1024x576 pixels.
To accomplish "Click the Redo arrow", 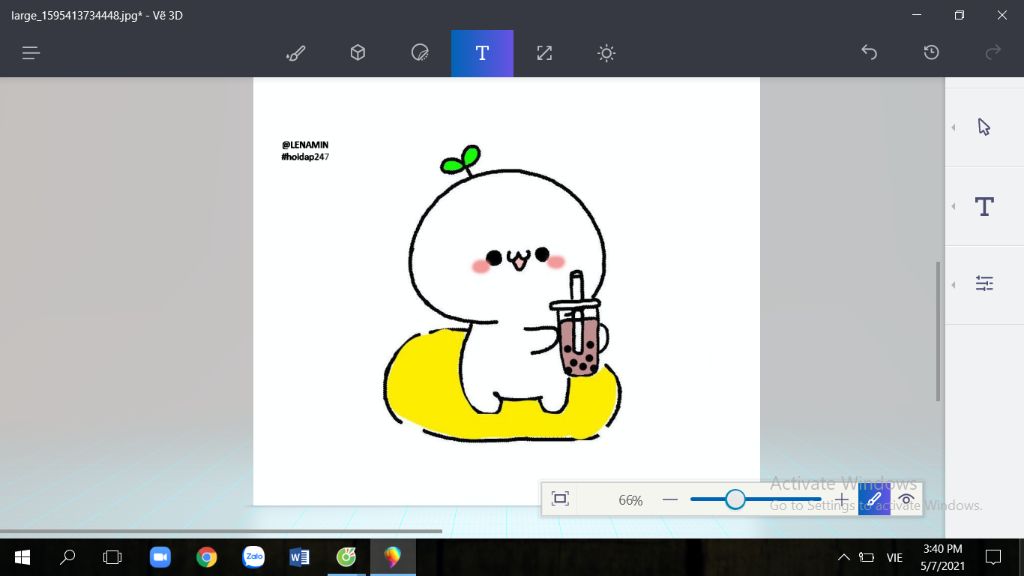I will pyautogui.click(x=993, y=52).
